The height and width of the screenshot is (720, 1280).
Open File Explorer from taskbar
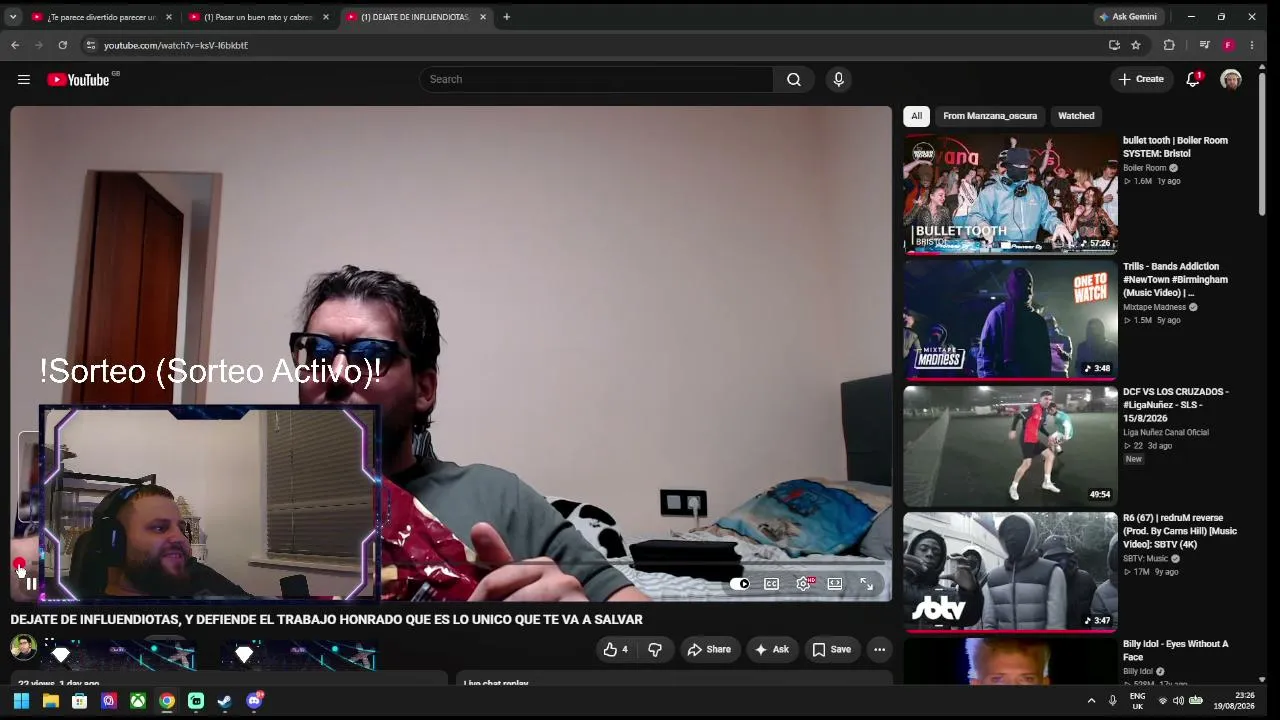pos(51,701)
